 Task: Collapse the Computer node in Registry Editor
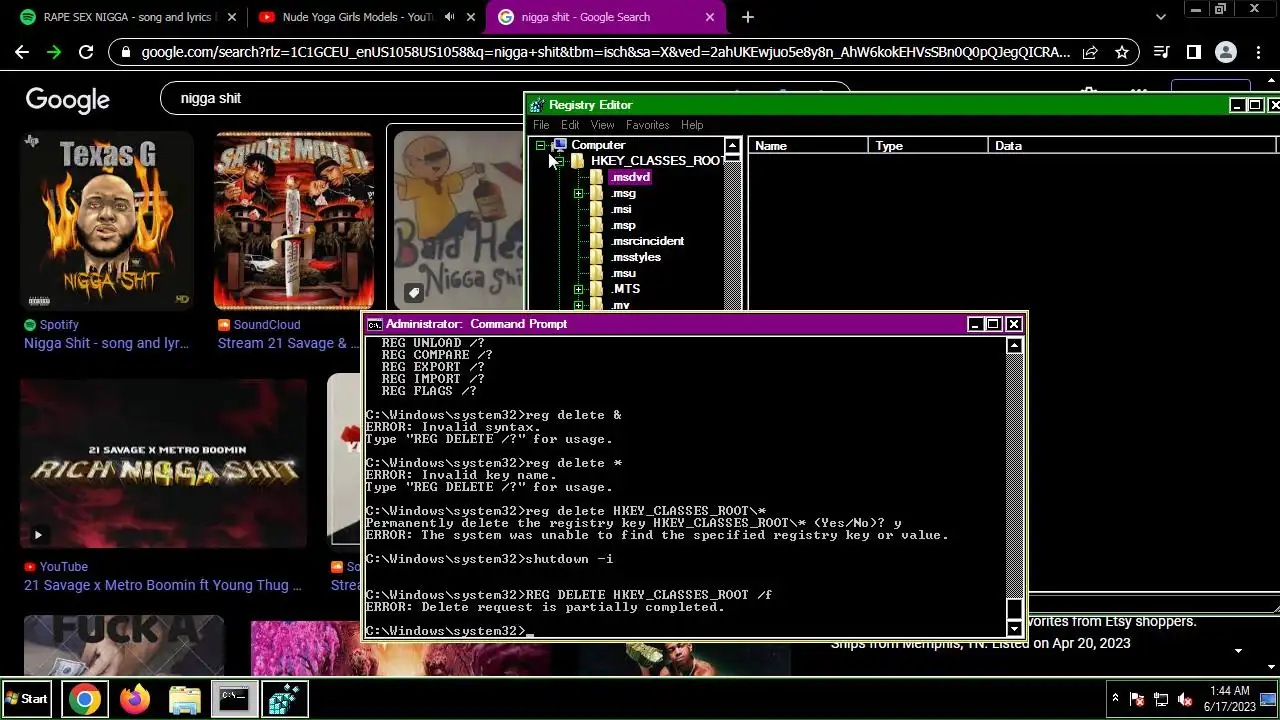click(540, 145)
